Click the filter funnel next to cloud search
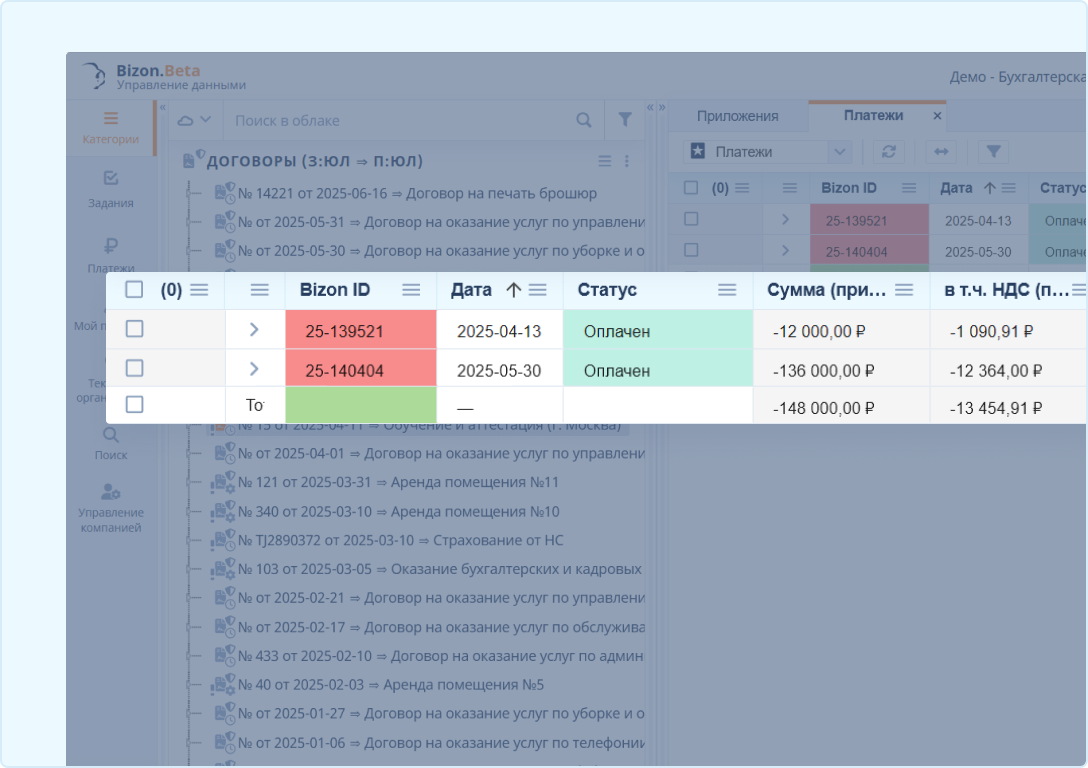 [625, 120]
